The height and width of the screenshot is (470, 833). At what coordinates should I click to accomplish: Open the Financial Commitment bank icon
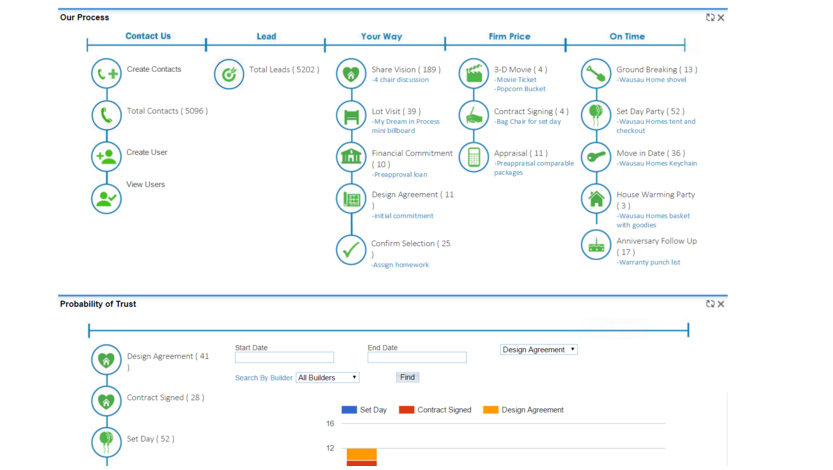(351, 157)
